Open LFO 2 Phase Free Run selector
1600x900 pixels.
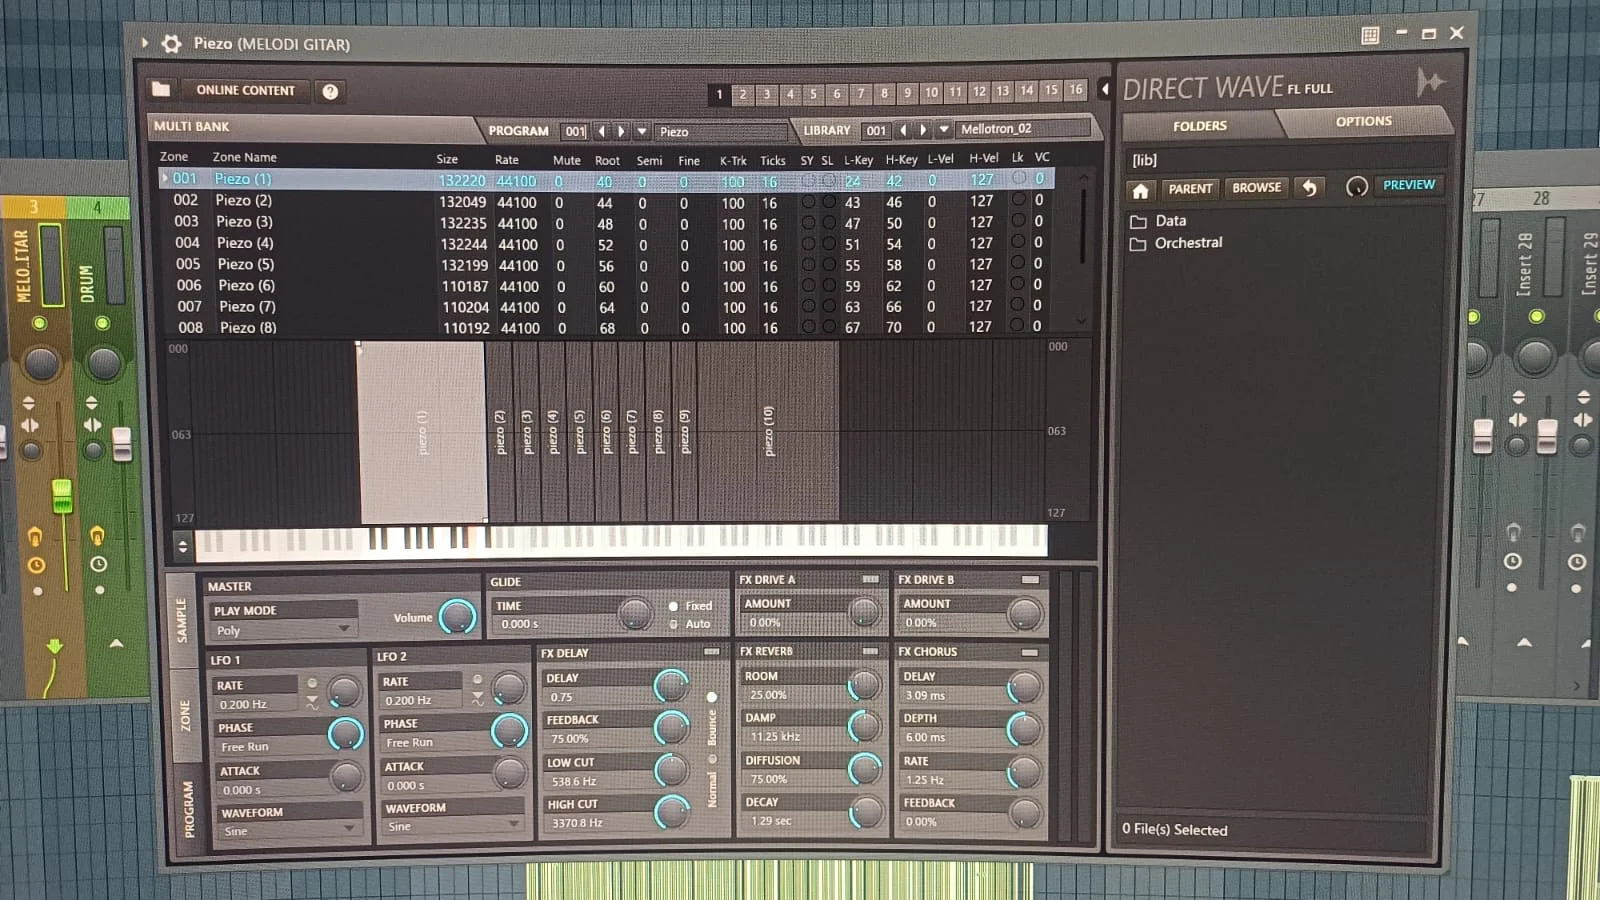[434, 743]
